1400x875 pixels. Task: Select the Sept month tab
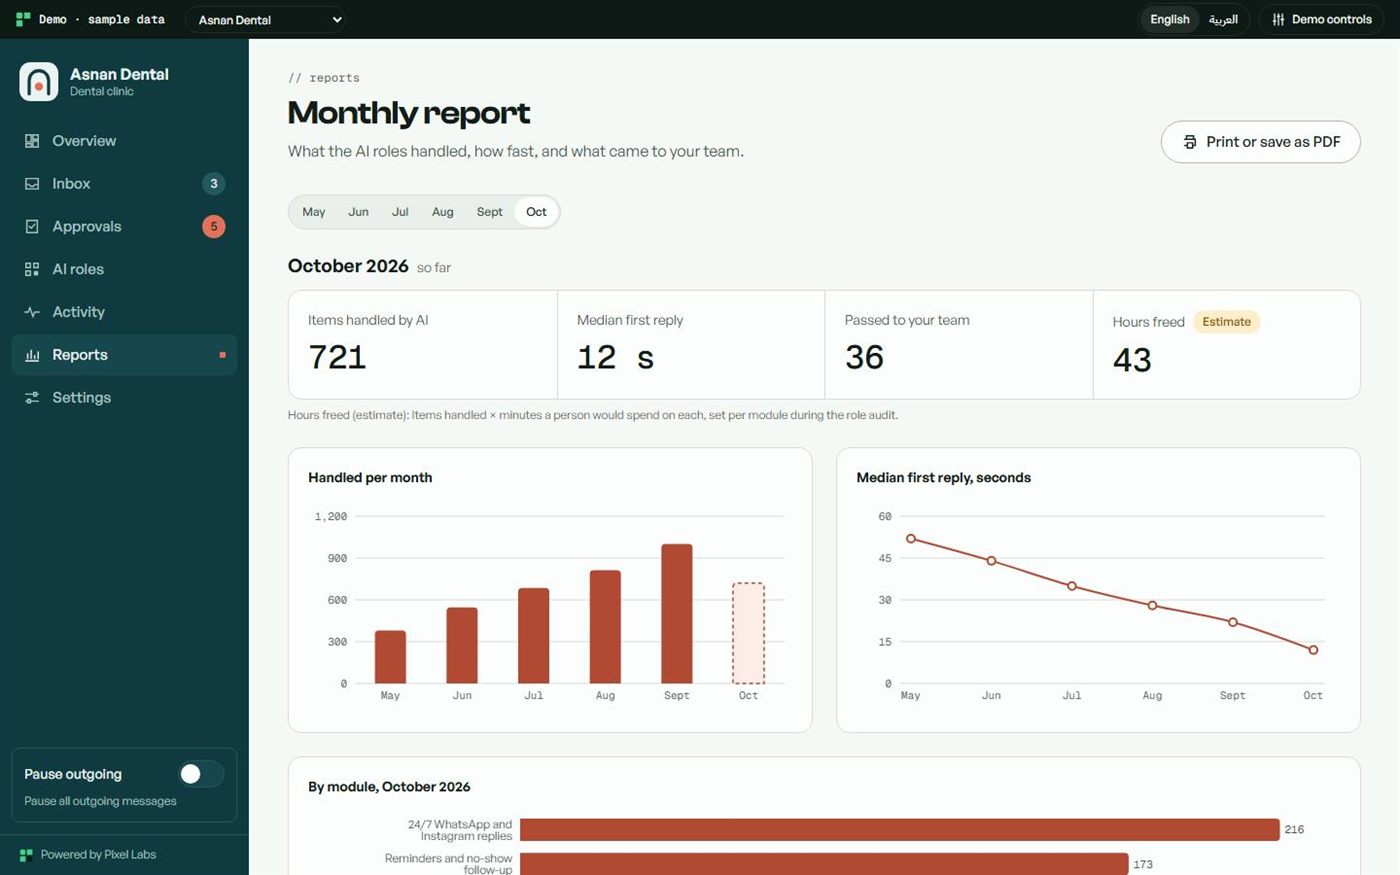click(490, 212)
